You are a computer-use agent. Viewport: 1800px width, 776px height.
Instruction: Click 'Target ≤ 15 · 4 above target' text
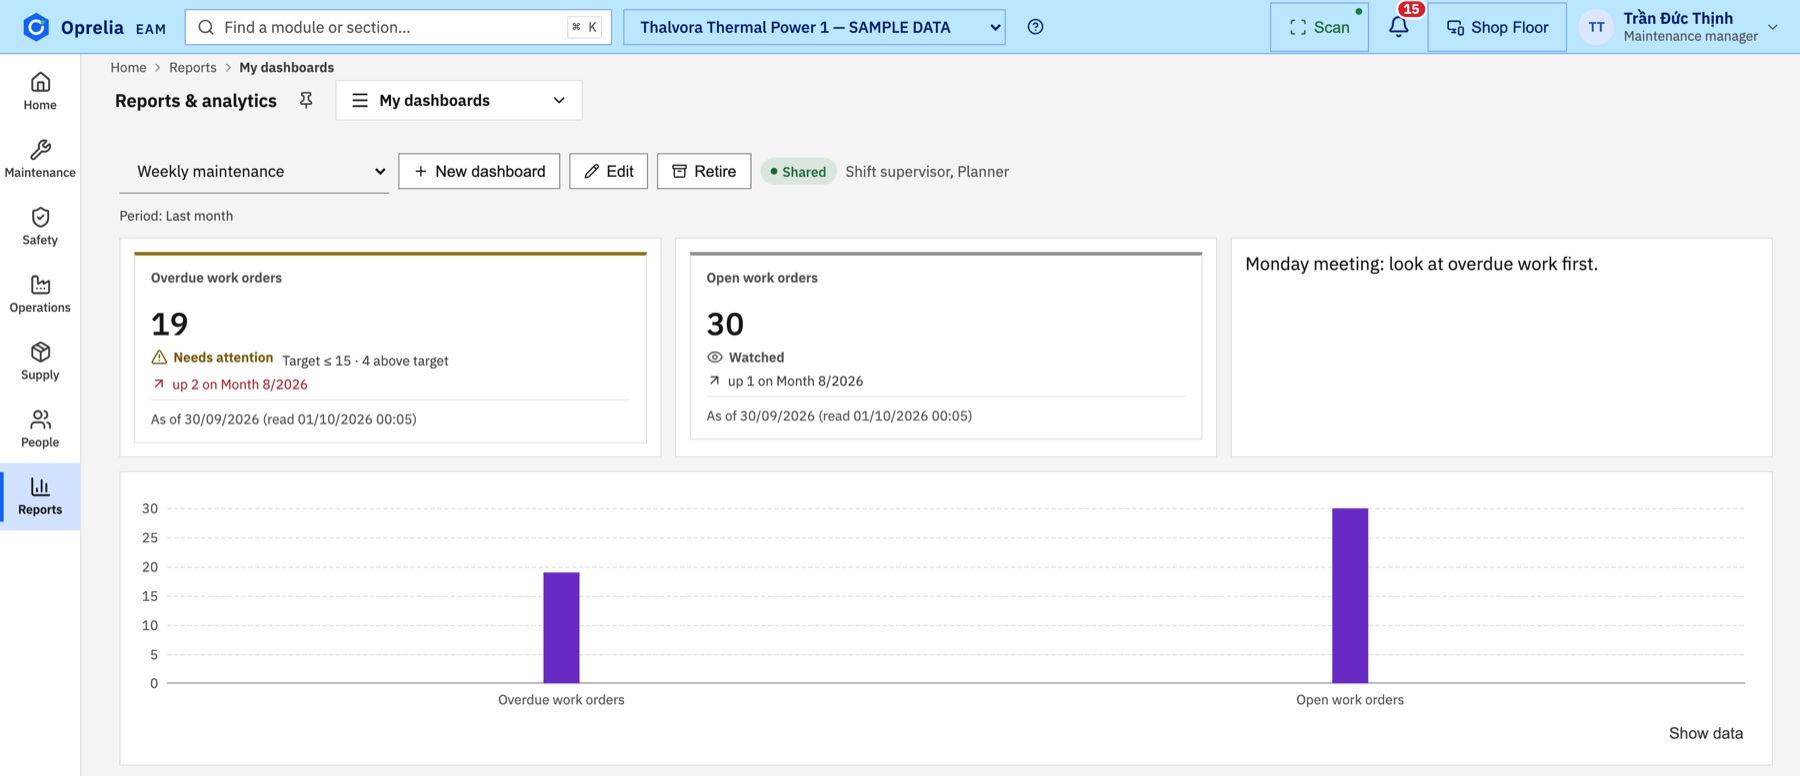point(365,361)
